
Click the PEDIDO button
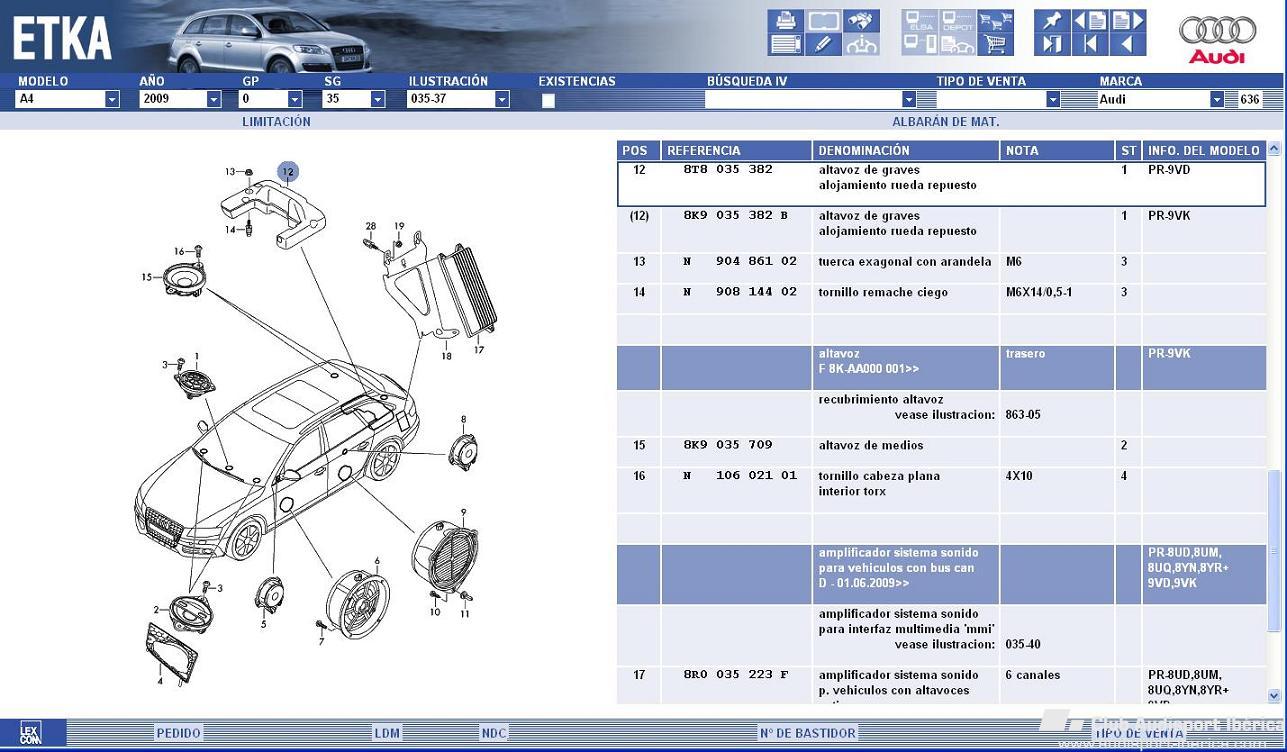click(178, 733)
